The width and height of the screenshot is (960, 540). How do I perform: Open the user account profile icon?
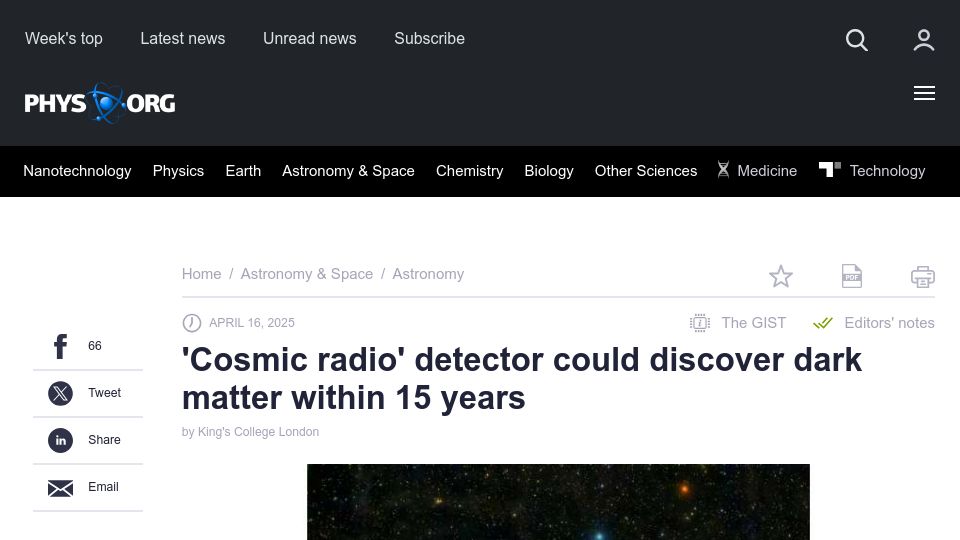coord(924,40)
